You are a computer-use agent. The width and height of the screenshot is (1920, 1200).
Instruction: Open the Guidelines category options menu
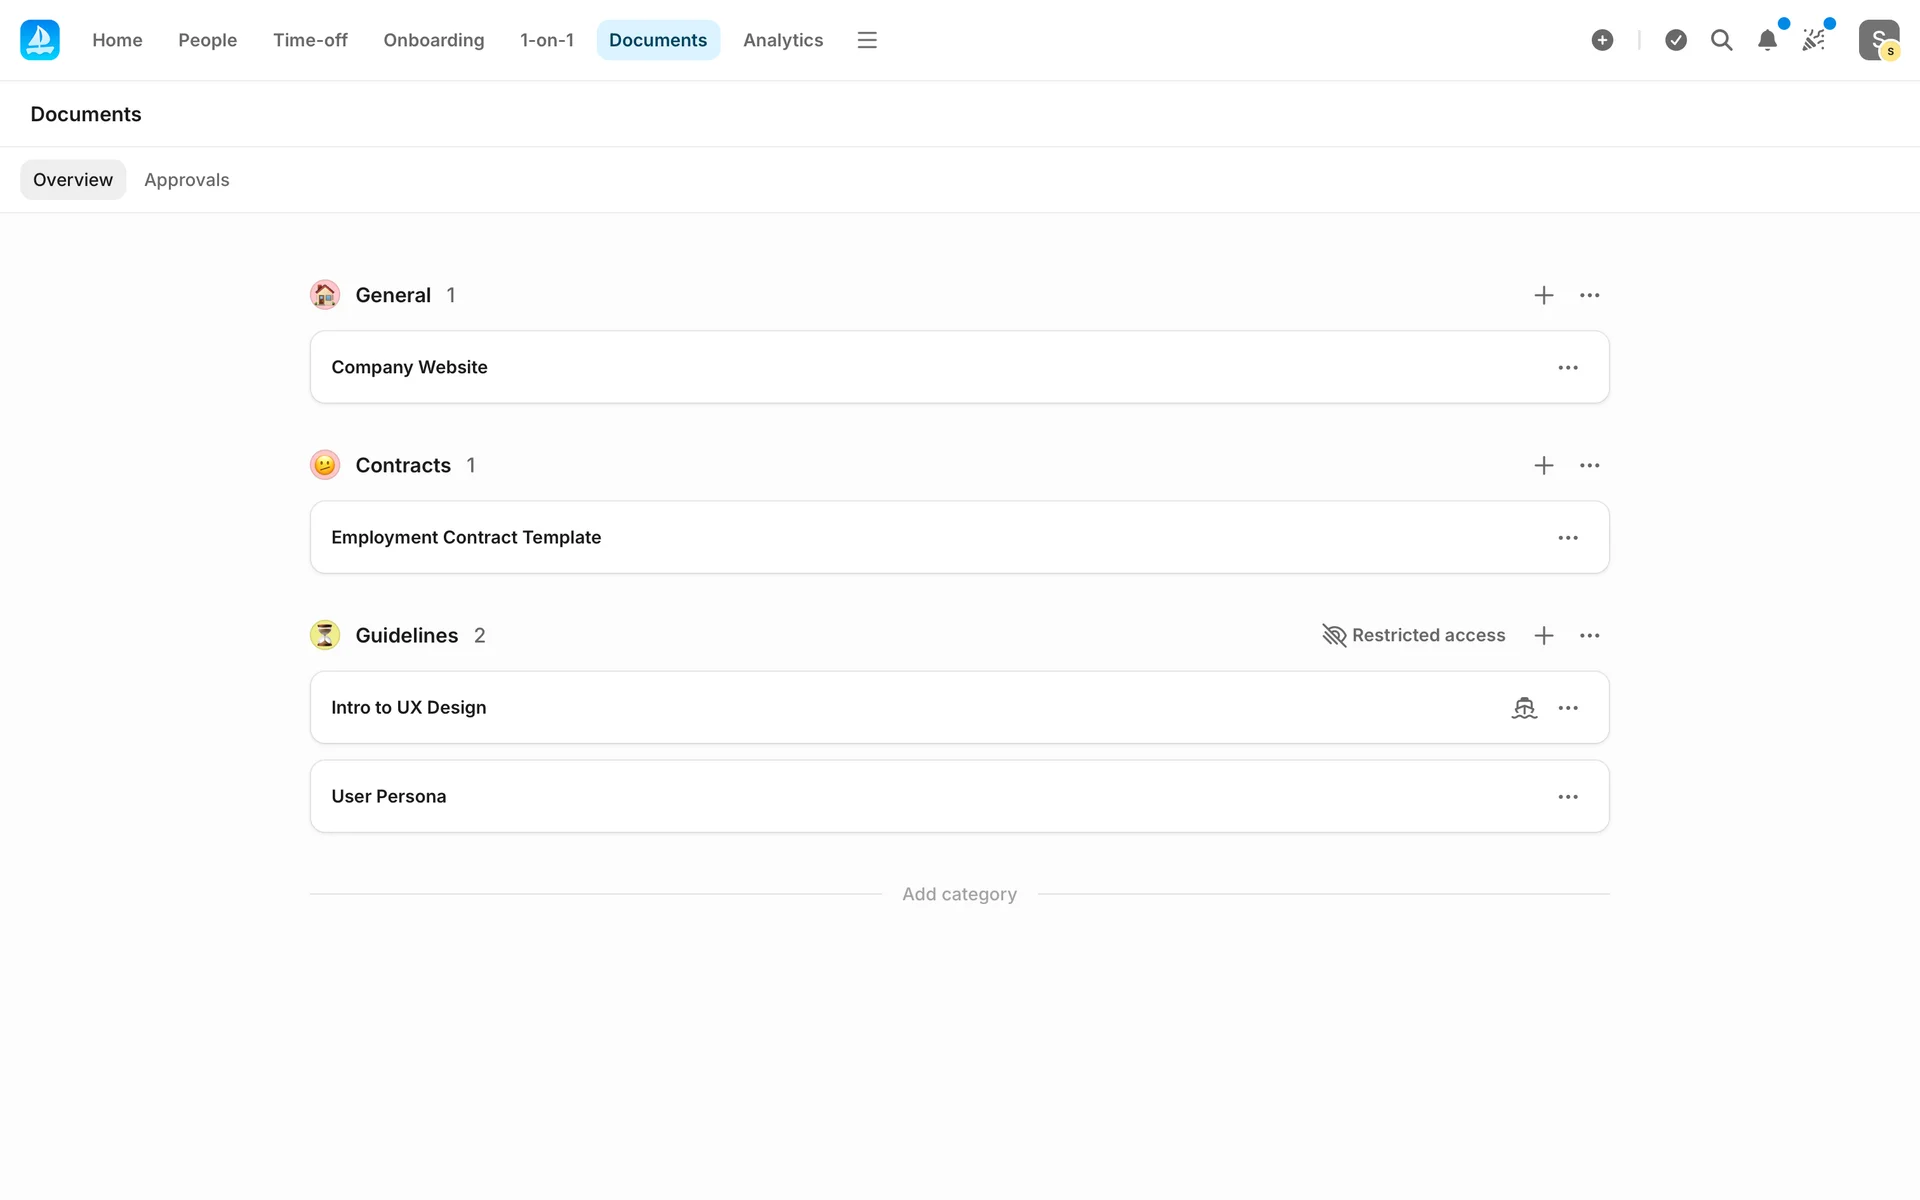(1590, 635)
